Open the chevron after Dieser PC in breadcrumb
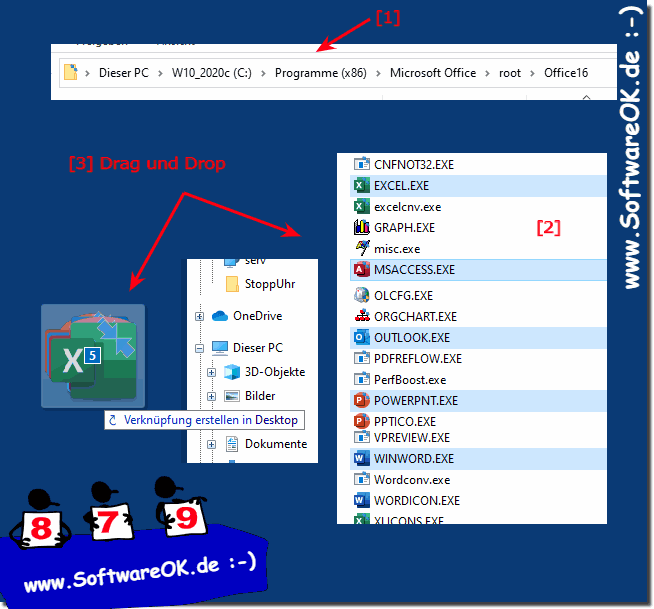 (x=160, y=73)
